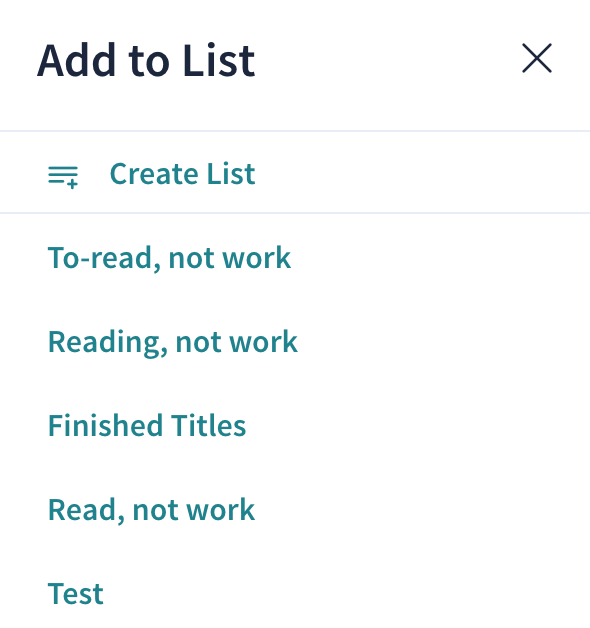Tap the X beside the Add to List heading
This screenshot has height=628, width=590.
(x=537, y=58)
